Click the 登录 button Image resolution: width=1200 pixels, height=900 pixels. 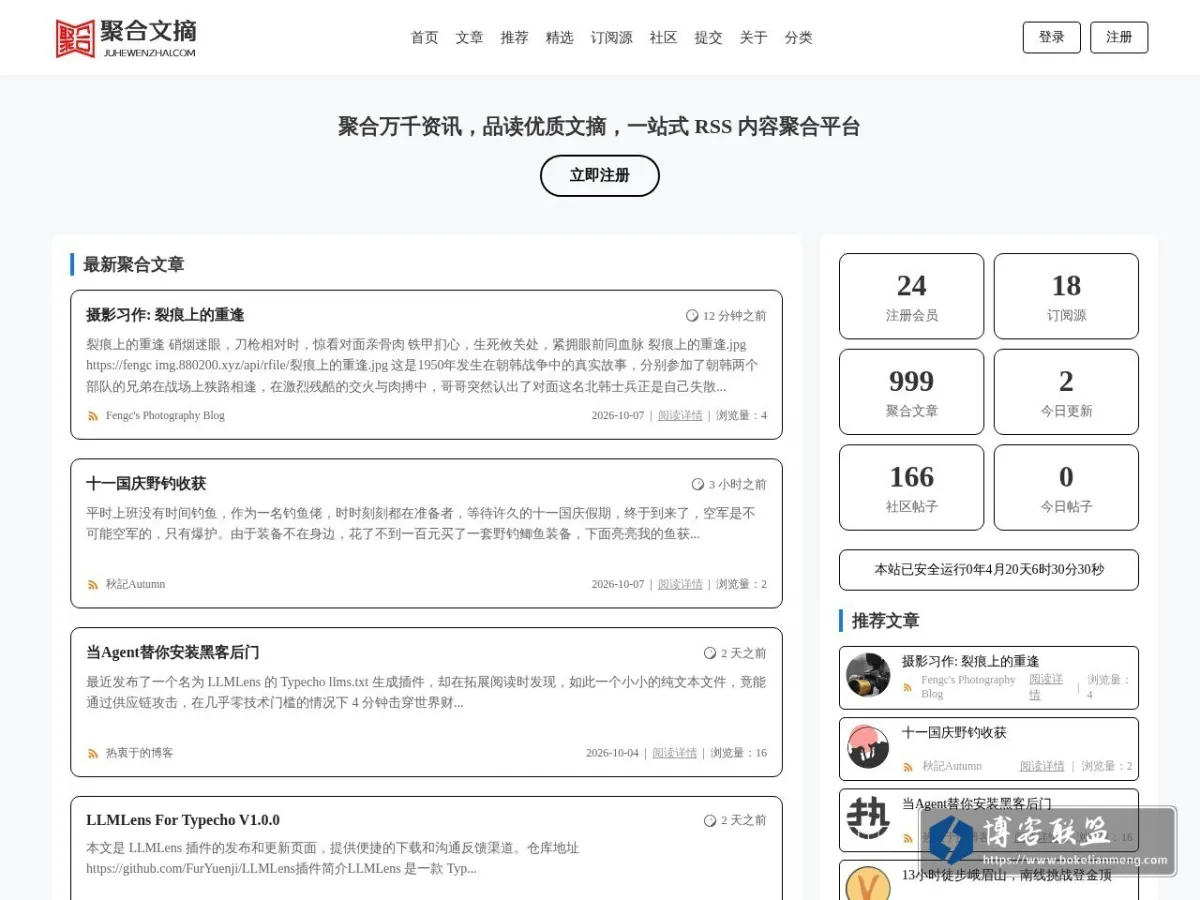click(1051, 37)
